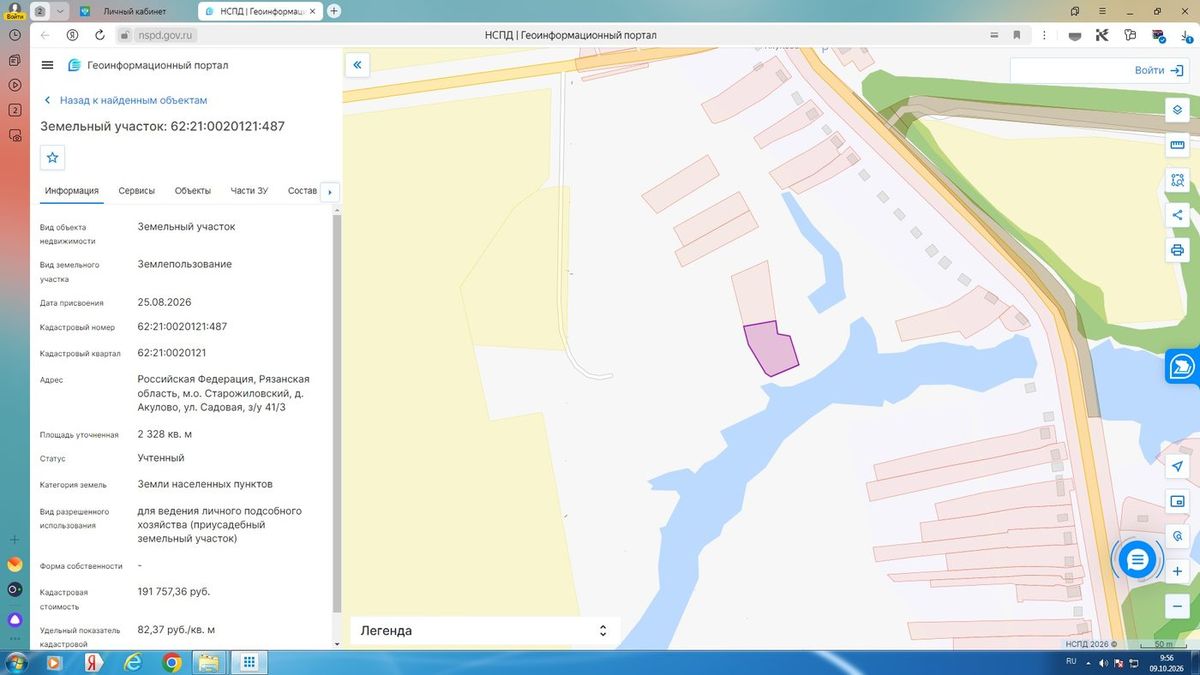
Task: Zoom out on the map
Action: pyautogui.click(x=1177, y=606)
